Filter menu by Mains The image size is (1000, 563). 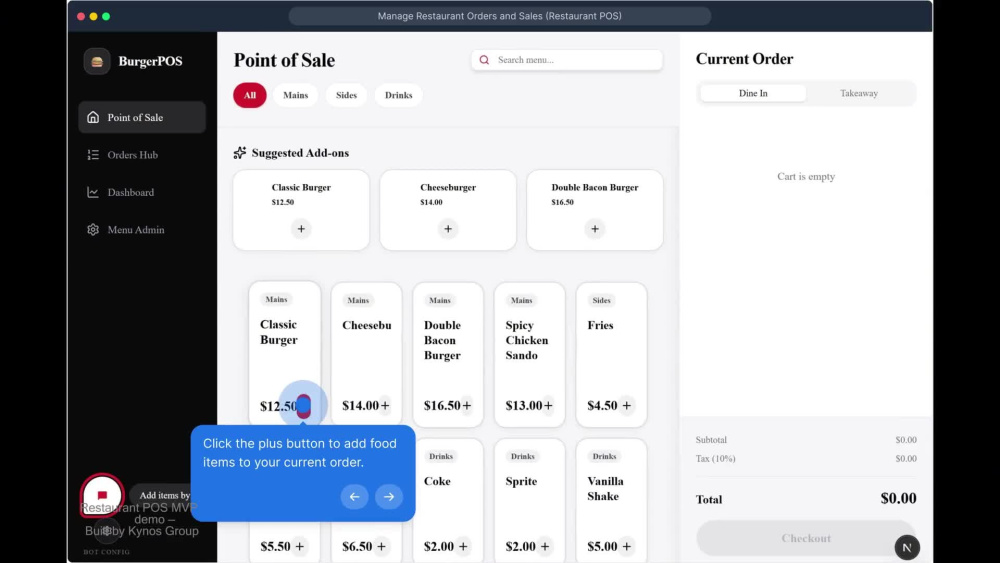point(295,95)
